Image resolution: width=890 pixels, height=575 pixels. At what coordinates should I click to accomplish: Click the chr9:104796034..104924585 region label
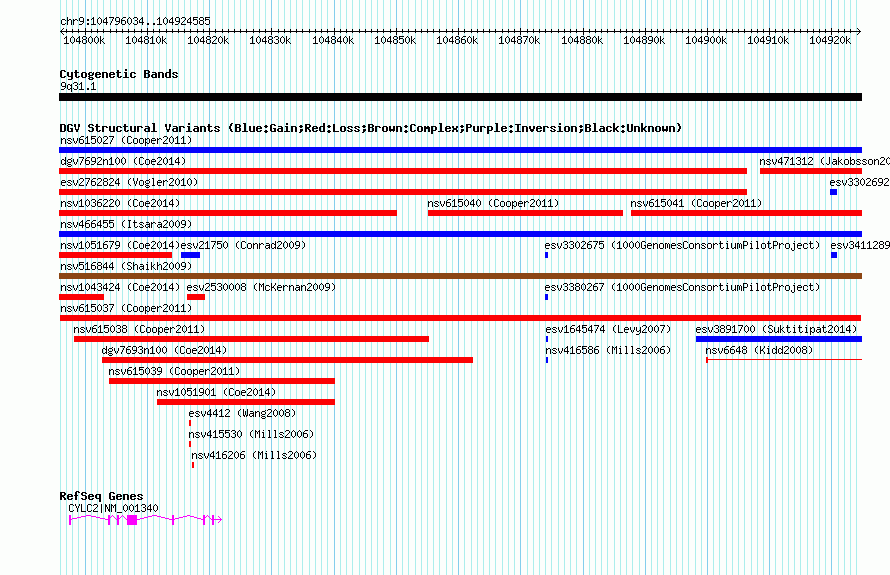click(x=135, y=21)
